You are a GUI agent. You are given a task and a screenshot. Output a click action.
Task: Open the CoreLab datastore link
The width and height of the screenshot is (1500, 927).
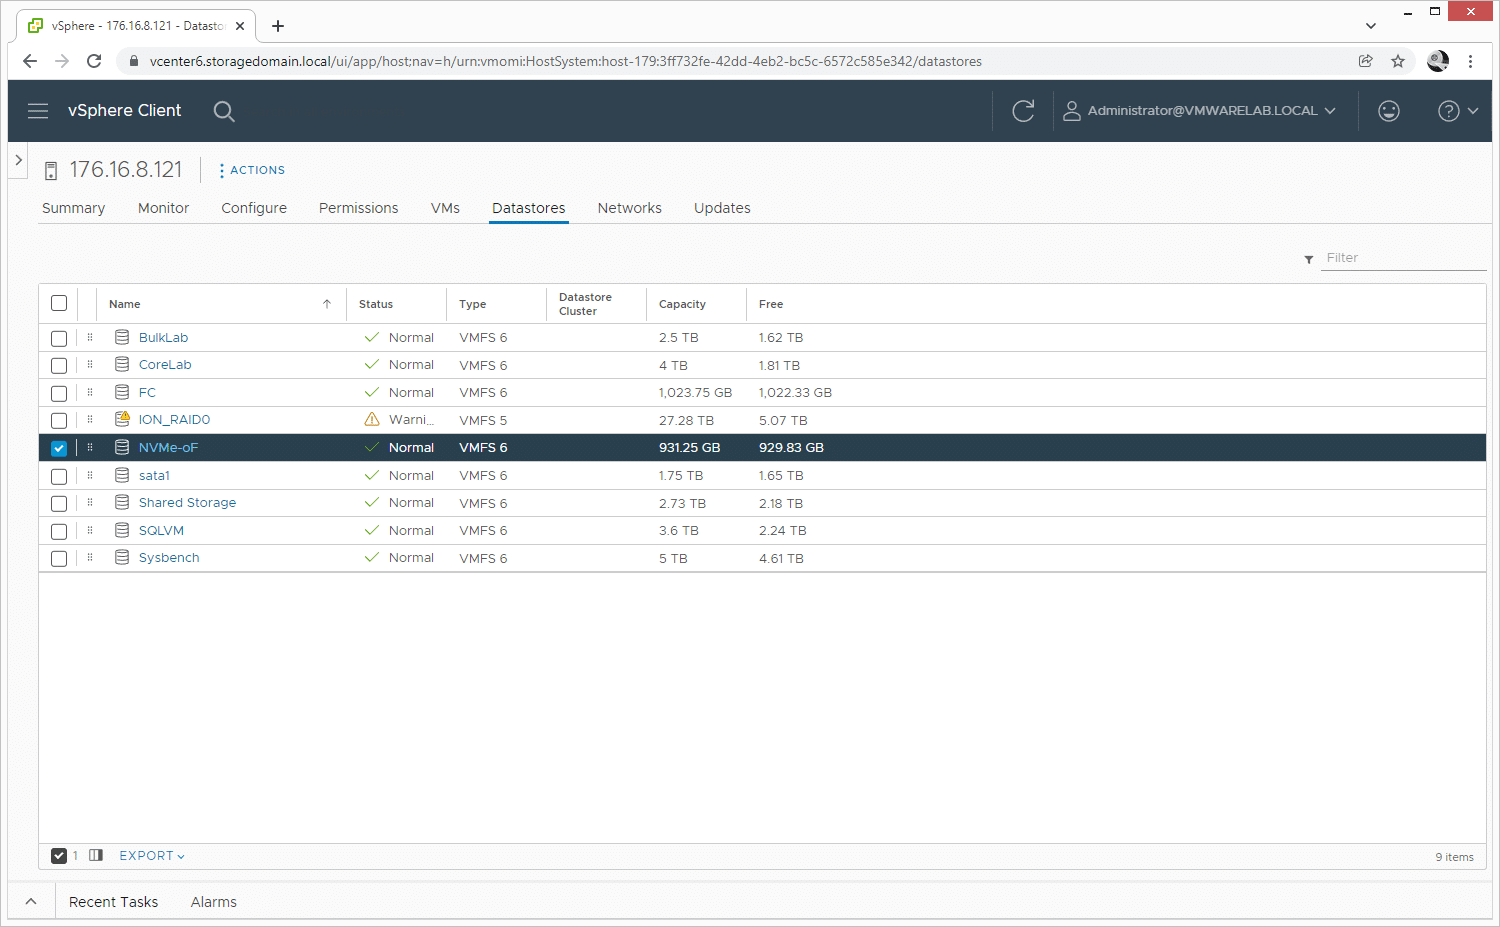[x=165, y=365]
